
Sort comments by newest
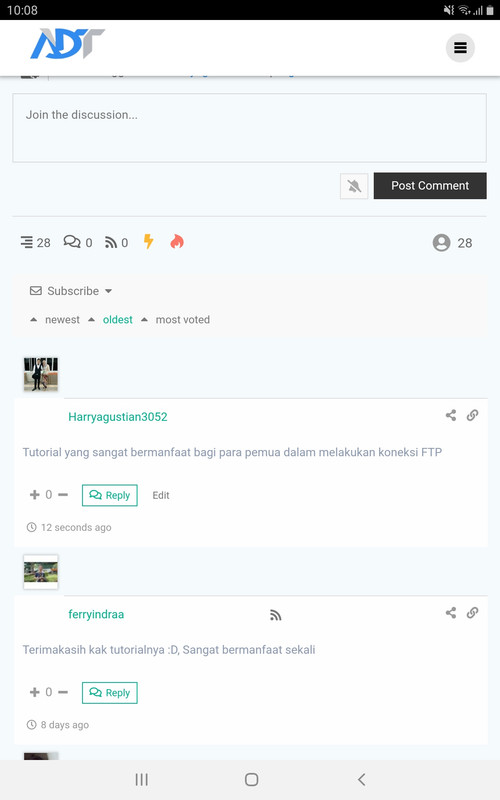[x=62, y=320]
